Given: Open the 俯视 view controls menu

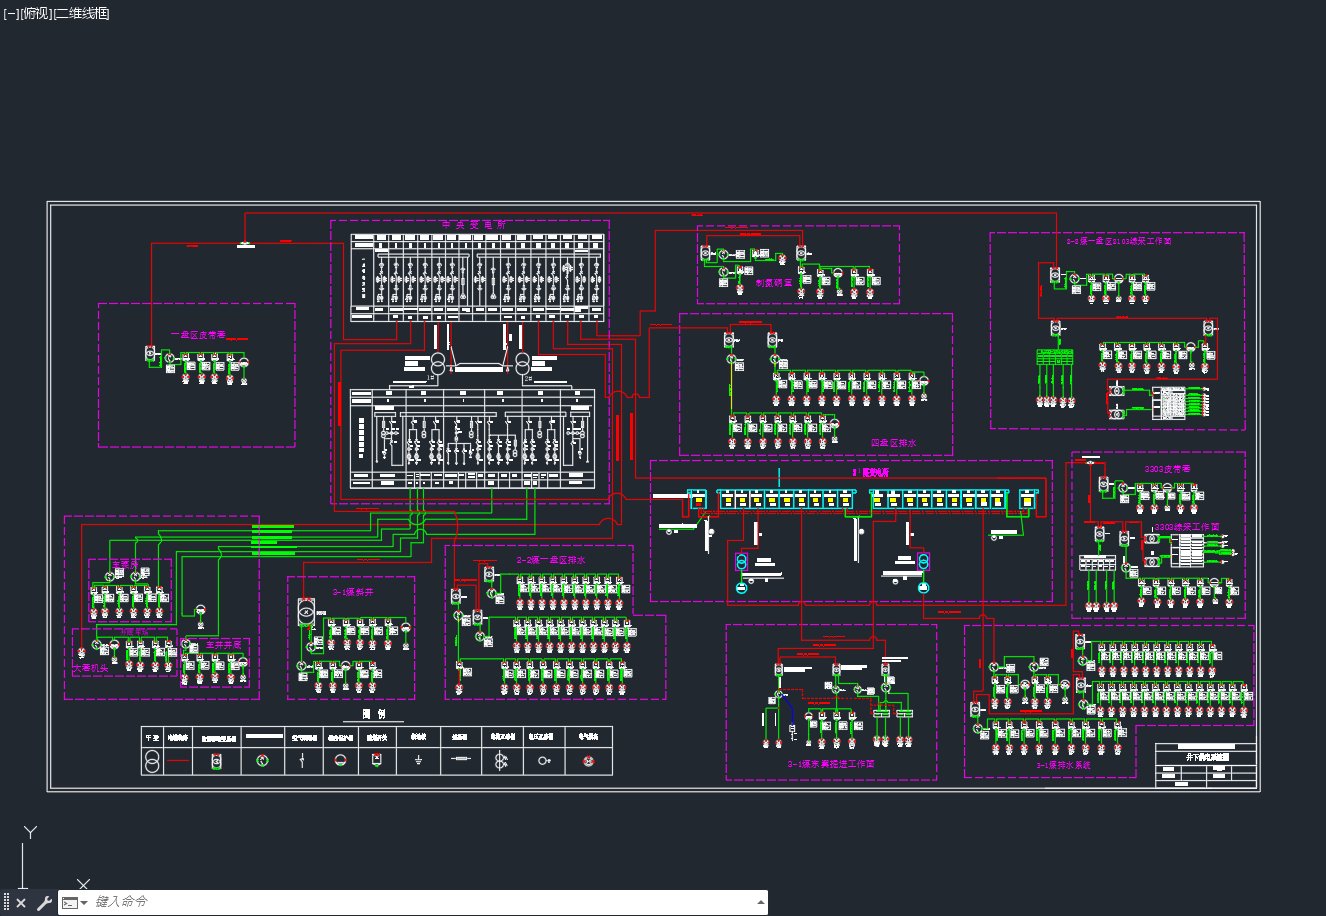Looking at the screenshot, I should point(35,13).
